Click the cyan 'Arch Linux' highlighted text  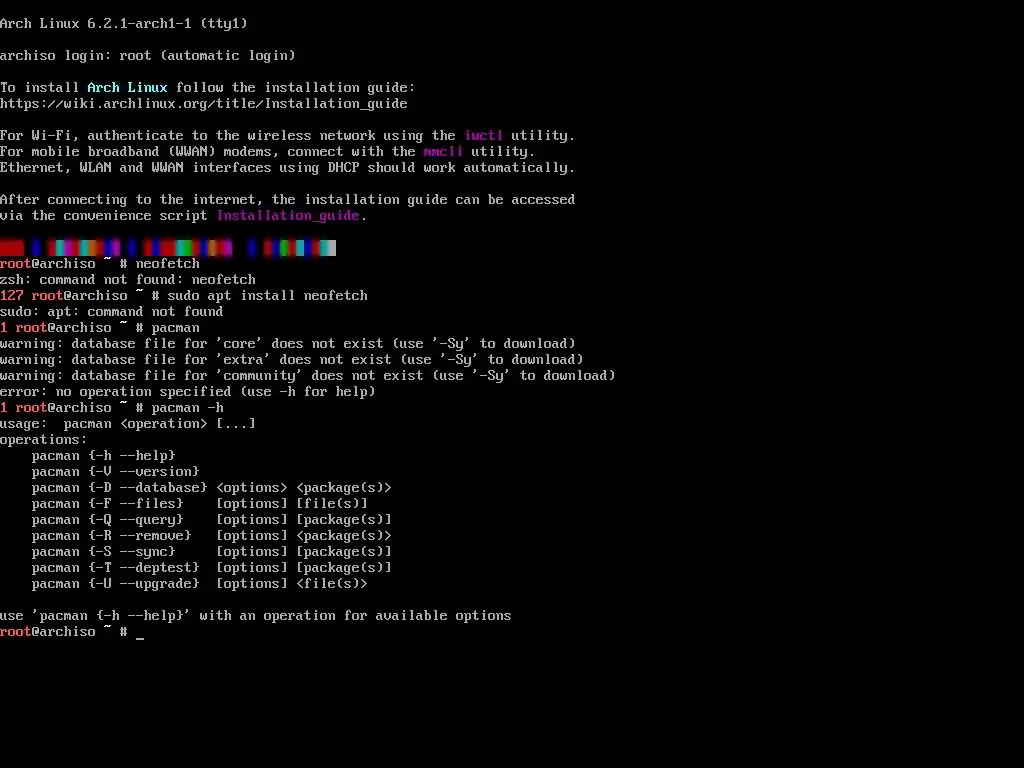pos(127,88)
